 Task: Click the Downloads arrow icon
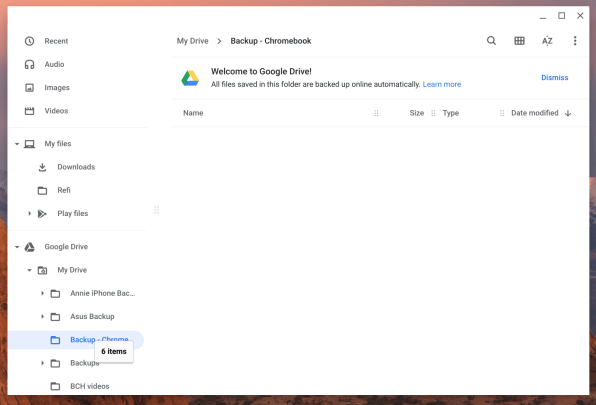(42, 167)
